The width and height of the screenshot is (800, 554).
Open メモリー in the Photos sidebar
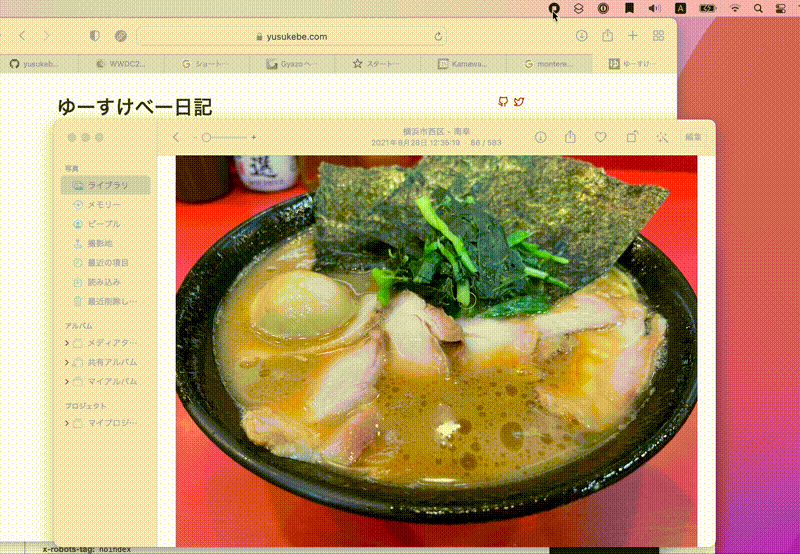[x=106, y=205]
